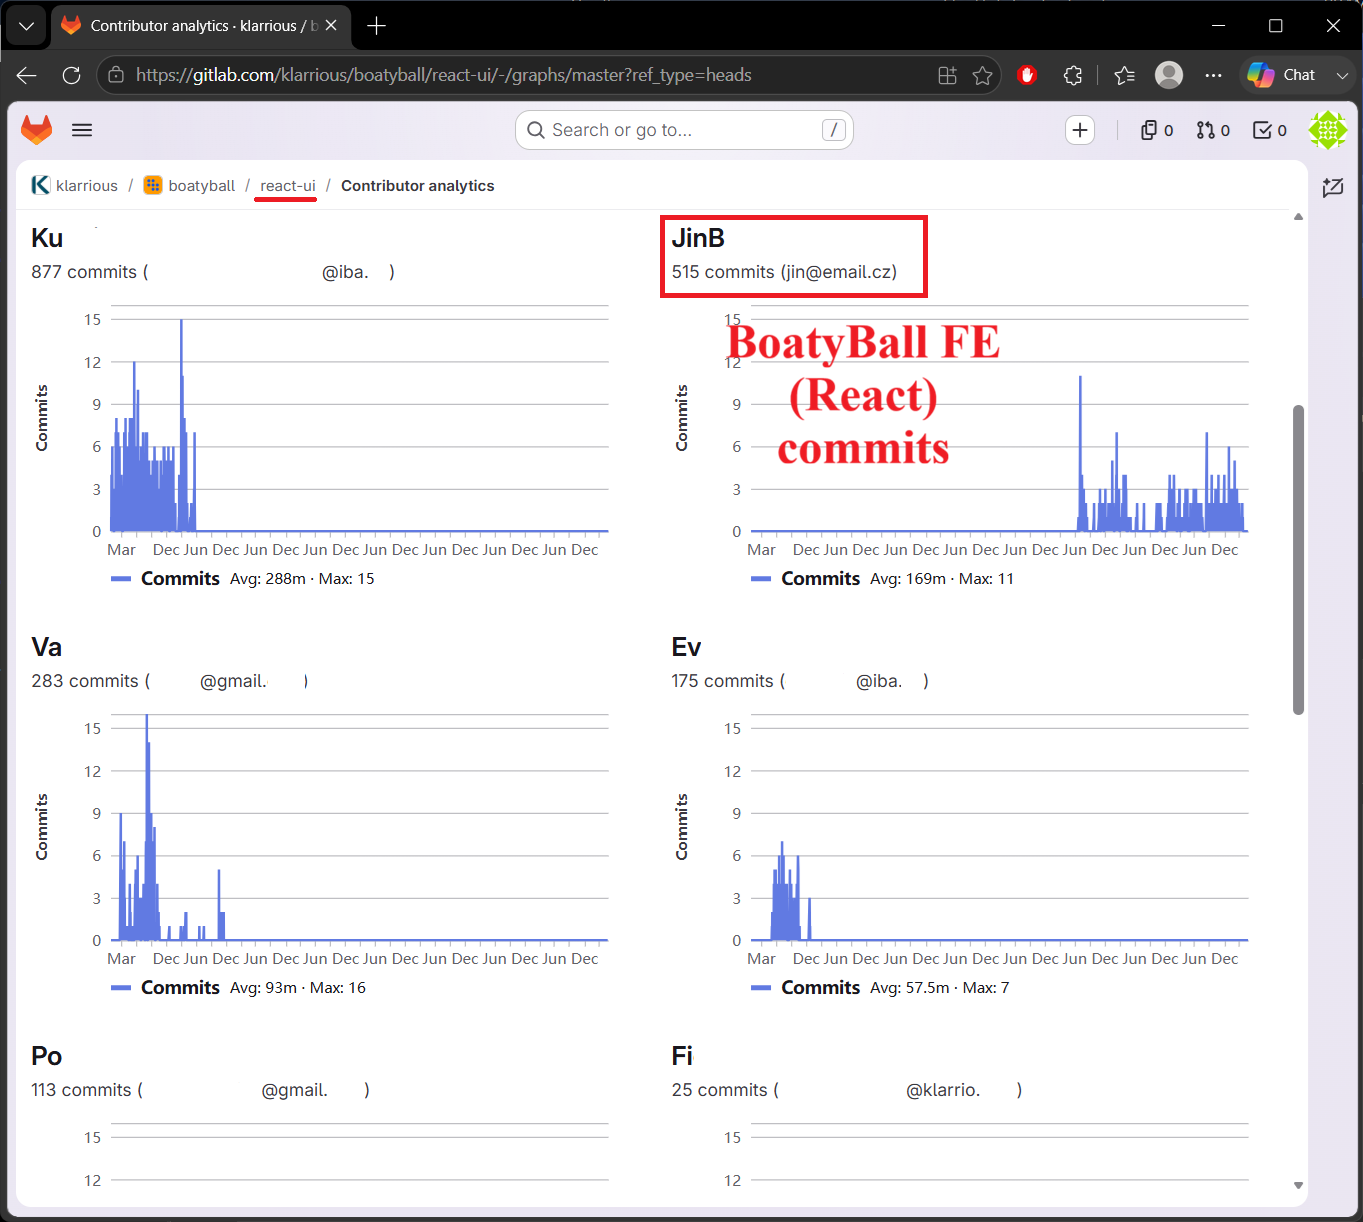Open merge requests counter

pos(1213,130)
